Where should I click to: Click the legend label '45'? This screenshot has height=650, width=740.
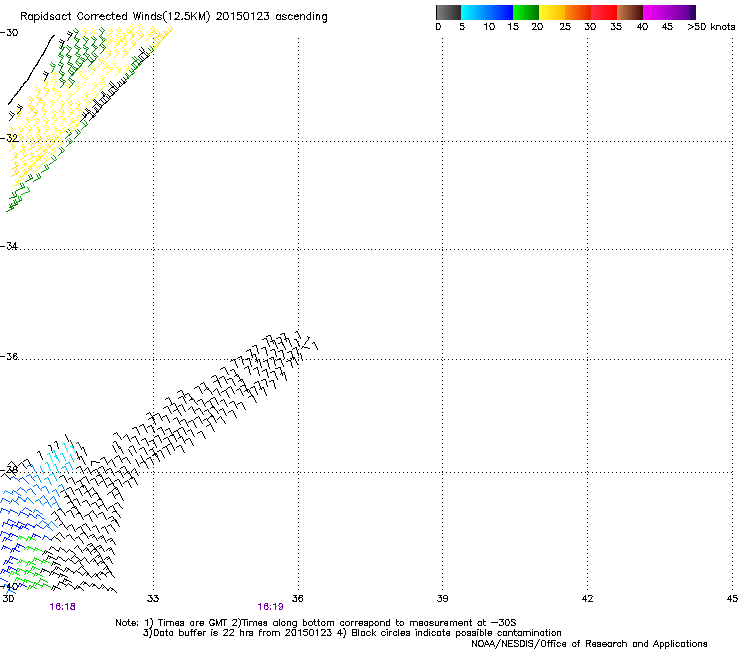click(x=667, y=27)
